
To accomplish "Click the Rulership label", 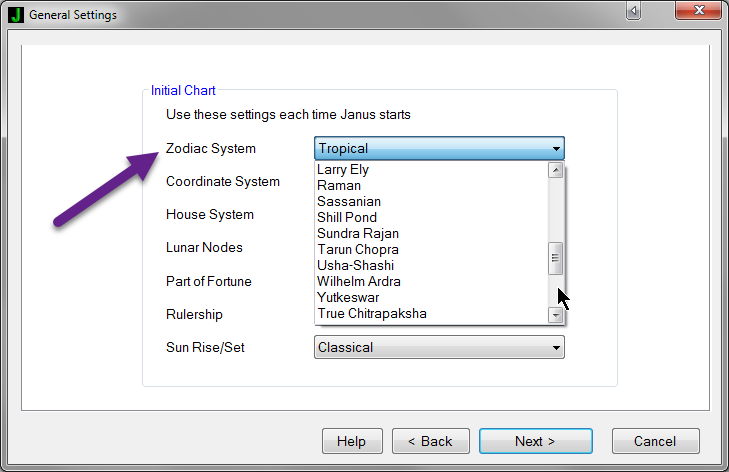I will 194,314.
